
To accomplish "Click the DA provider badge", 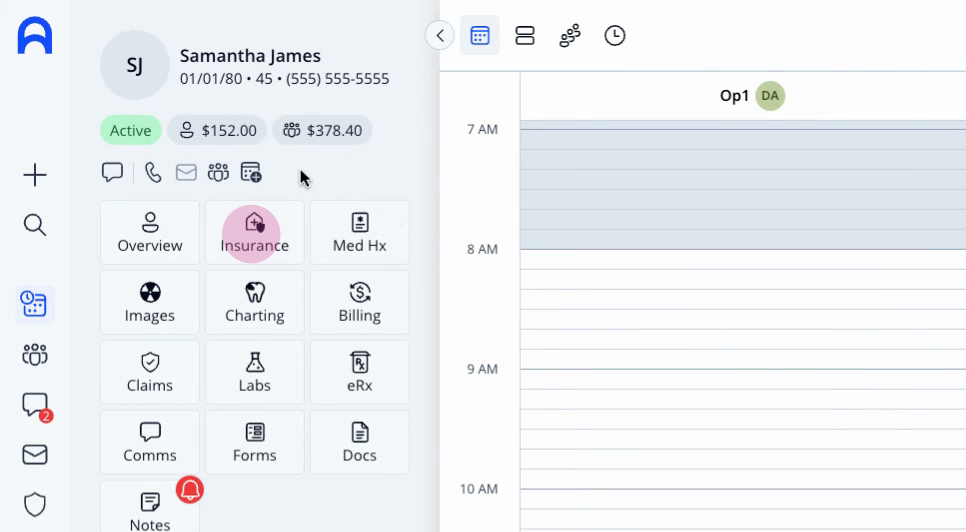I will pos(770,96).
